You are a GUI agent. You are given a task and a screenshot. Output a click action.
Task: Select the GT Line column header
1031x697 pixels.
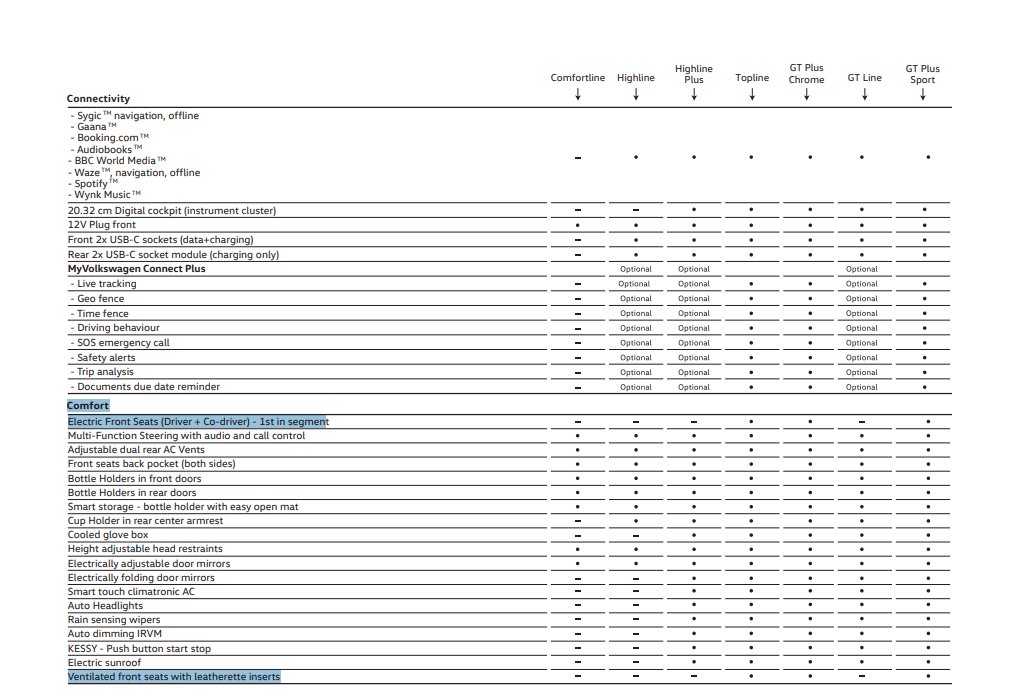pos(864,78)
